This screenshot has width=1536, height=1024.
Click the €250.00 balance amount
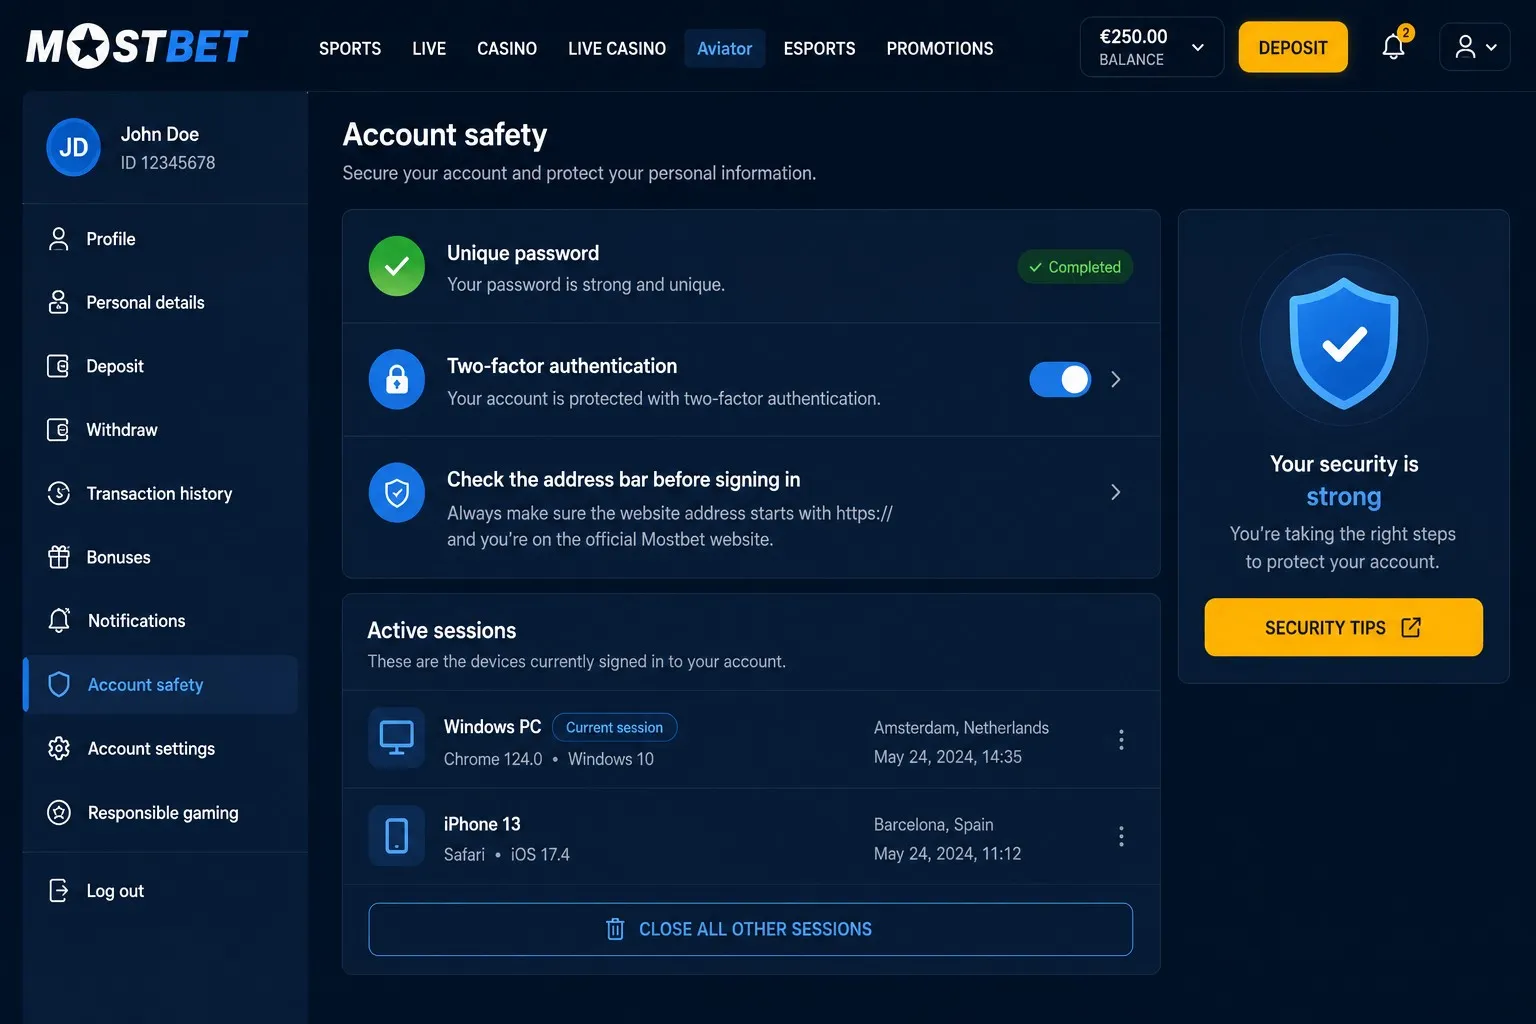pos(1133,36)
